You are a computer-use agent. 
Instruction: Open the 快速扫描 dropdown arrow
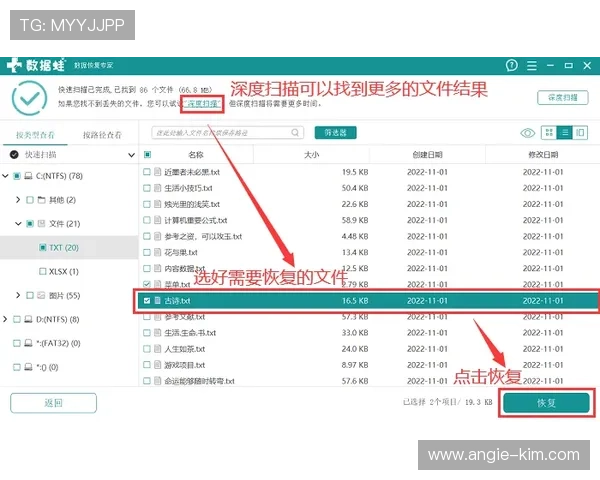[131, 155]
